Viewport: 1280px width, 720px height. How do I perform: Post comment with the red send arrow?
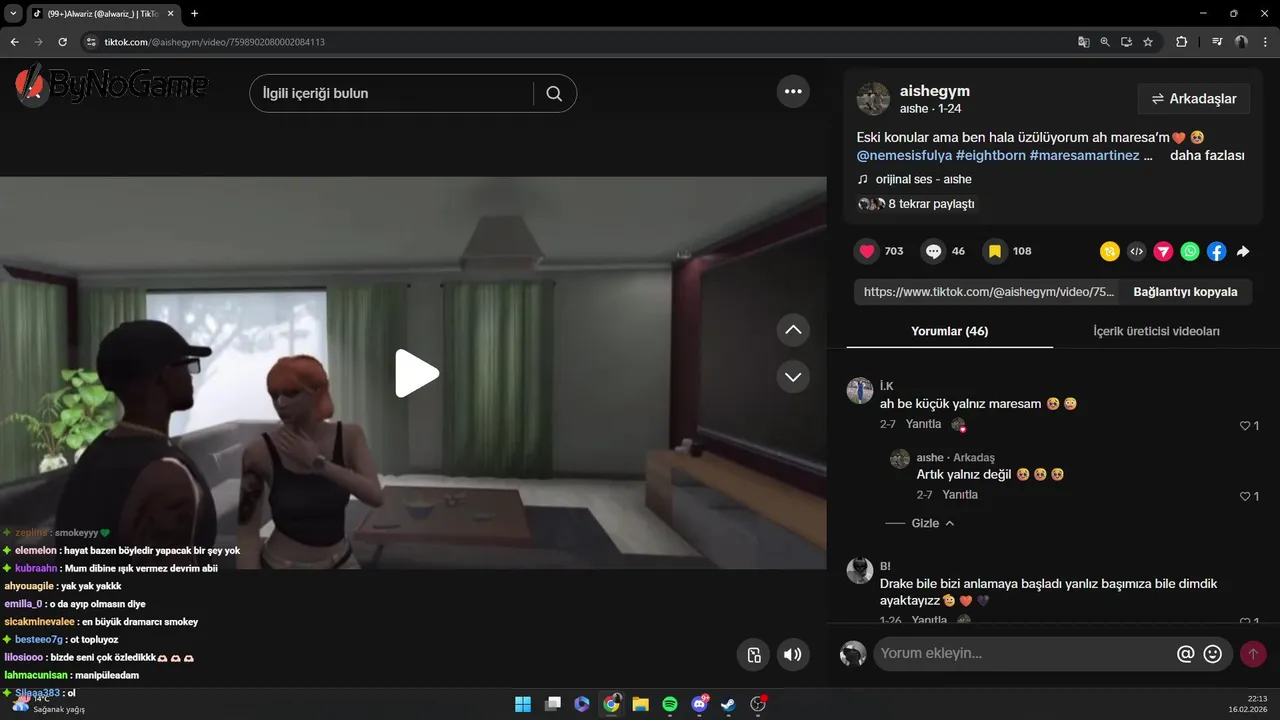point(1253,655)
